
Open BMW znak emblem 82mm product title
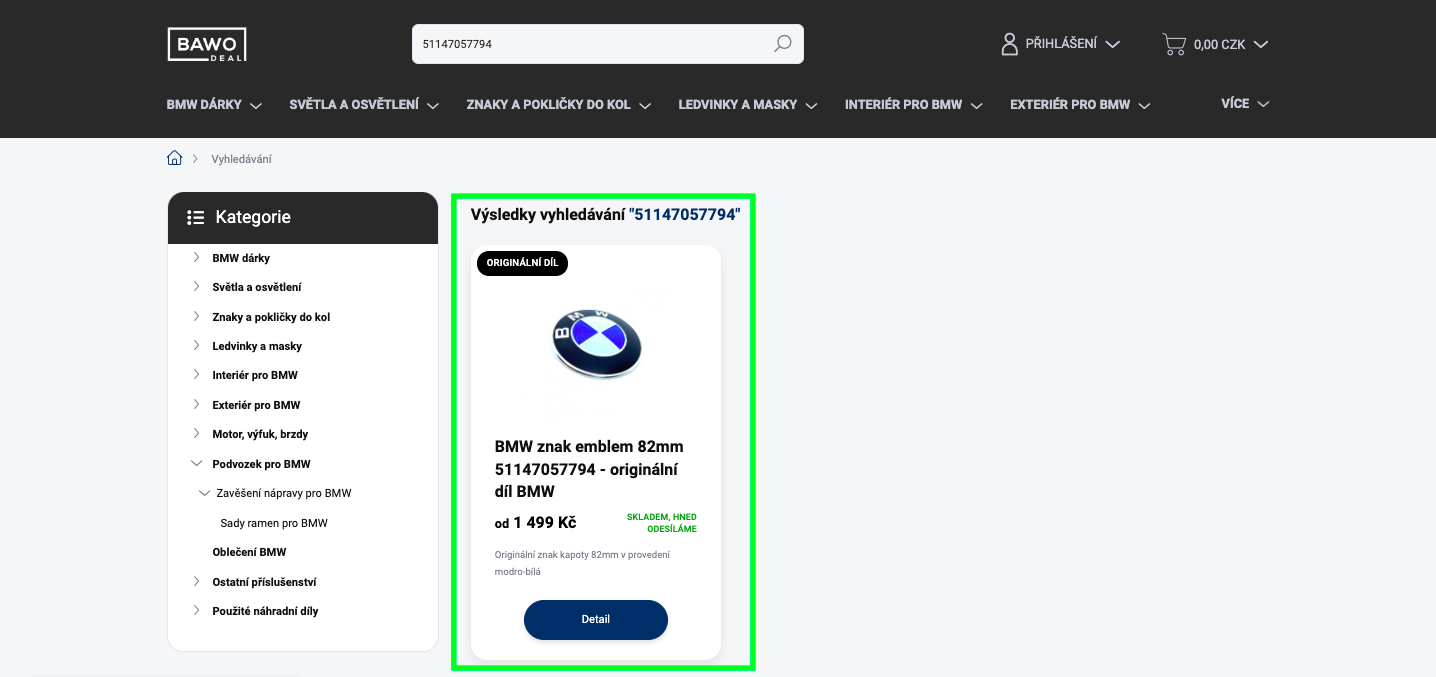point(589,469)
